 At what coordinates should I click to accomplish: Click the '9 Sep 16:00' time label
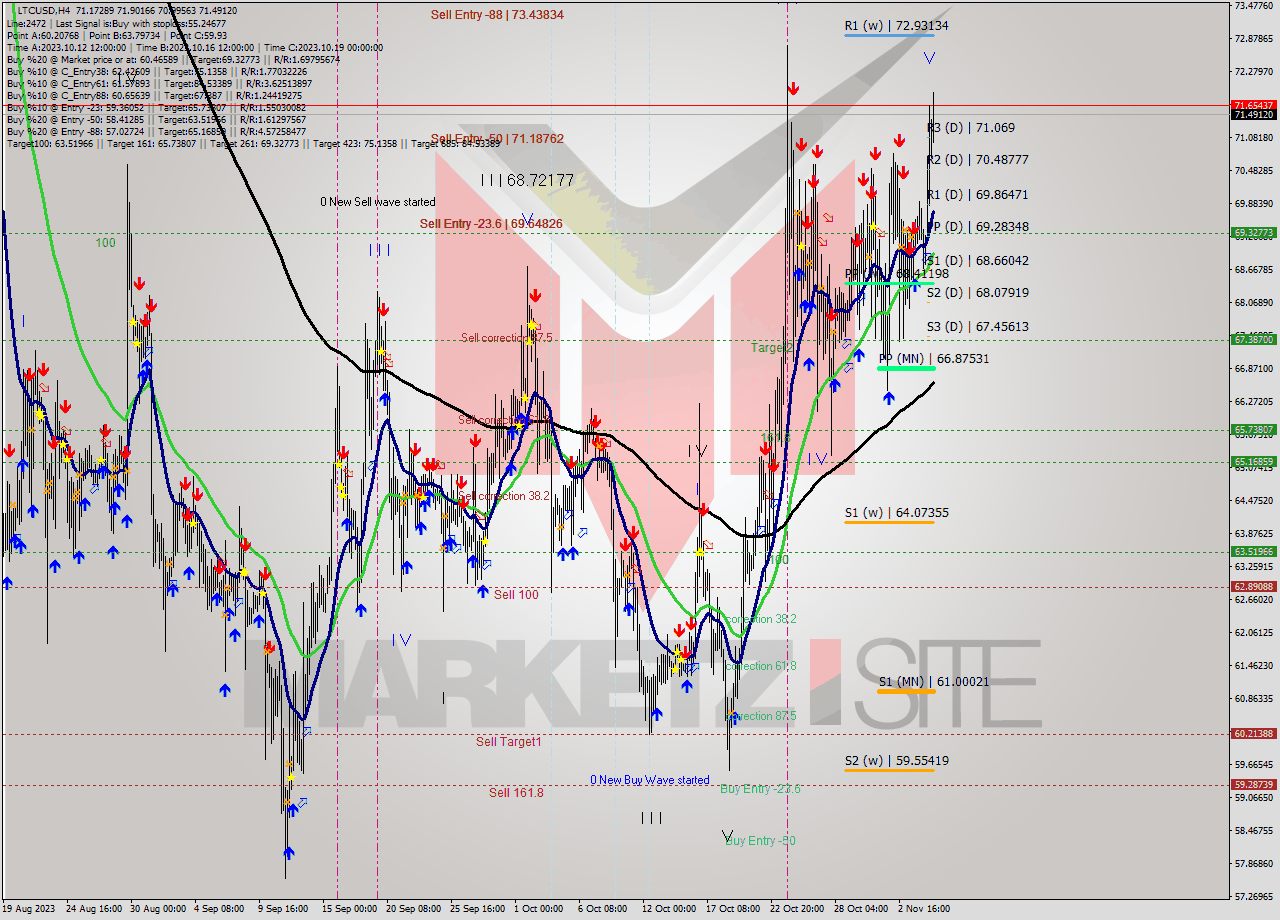tap(282, 909)
